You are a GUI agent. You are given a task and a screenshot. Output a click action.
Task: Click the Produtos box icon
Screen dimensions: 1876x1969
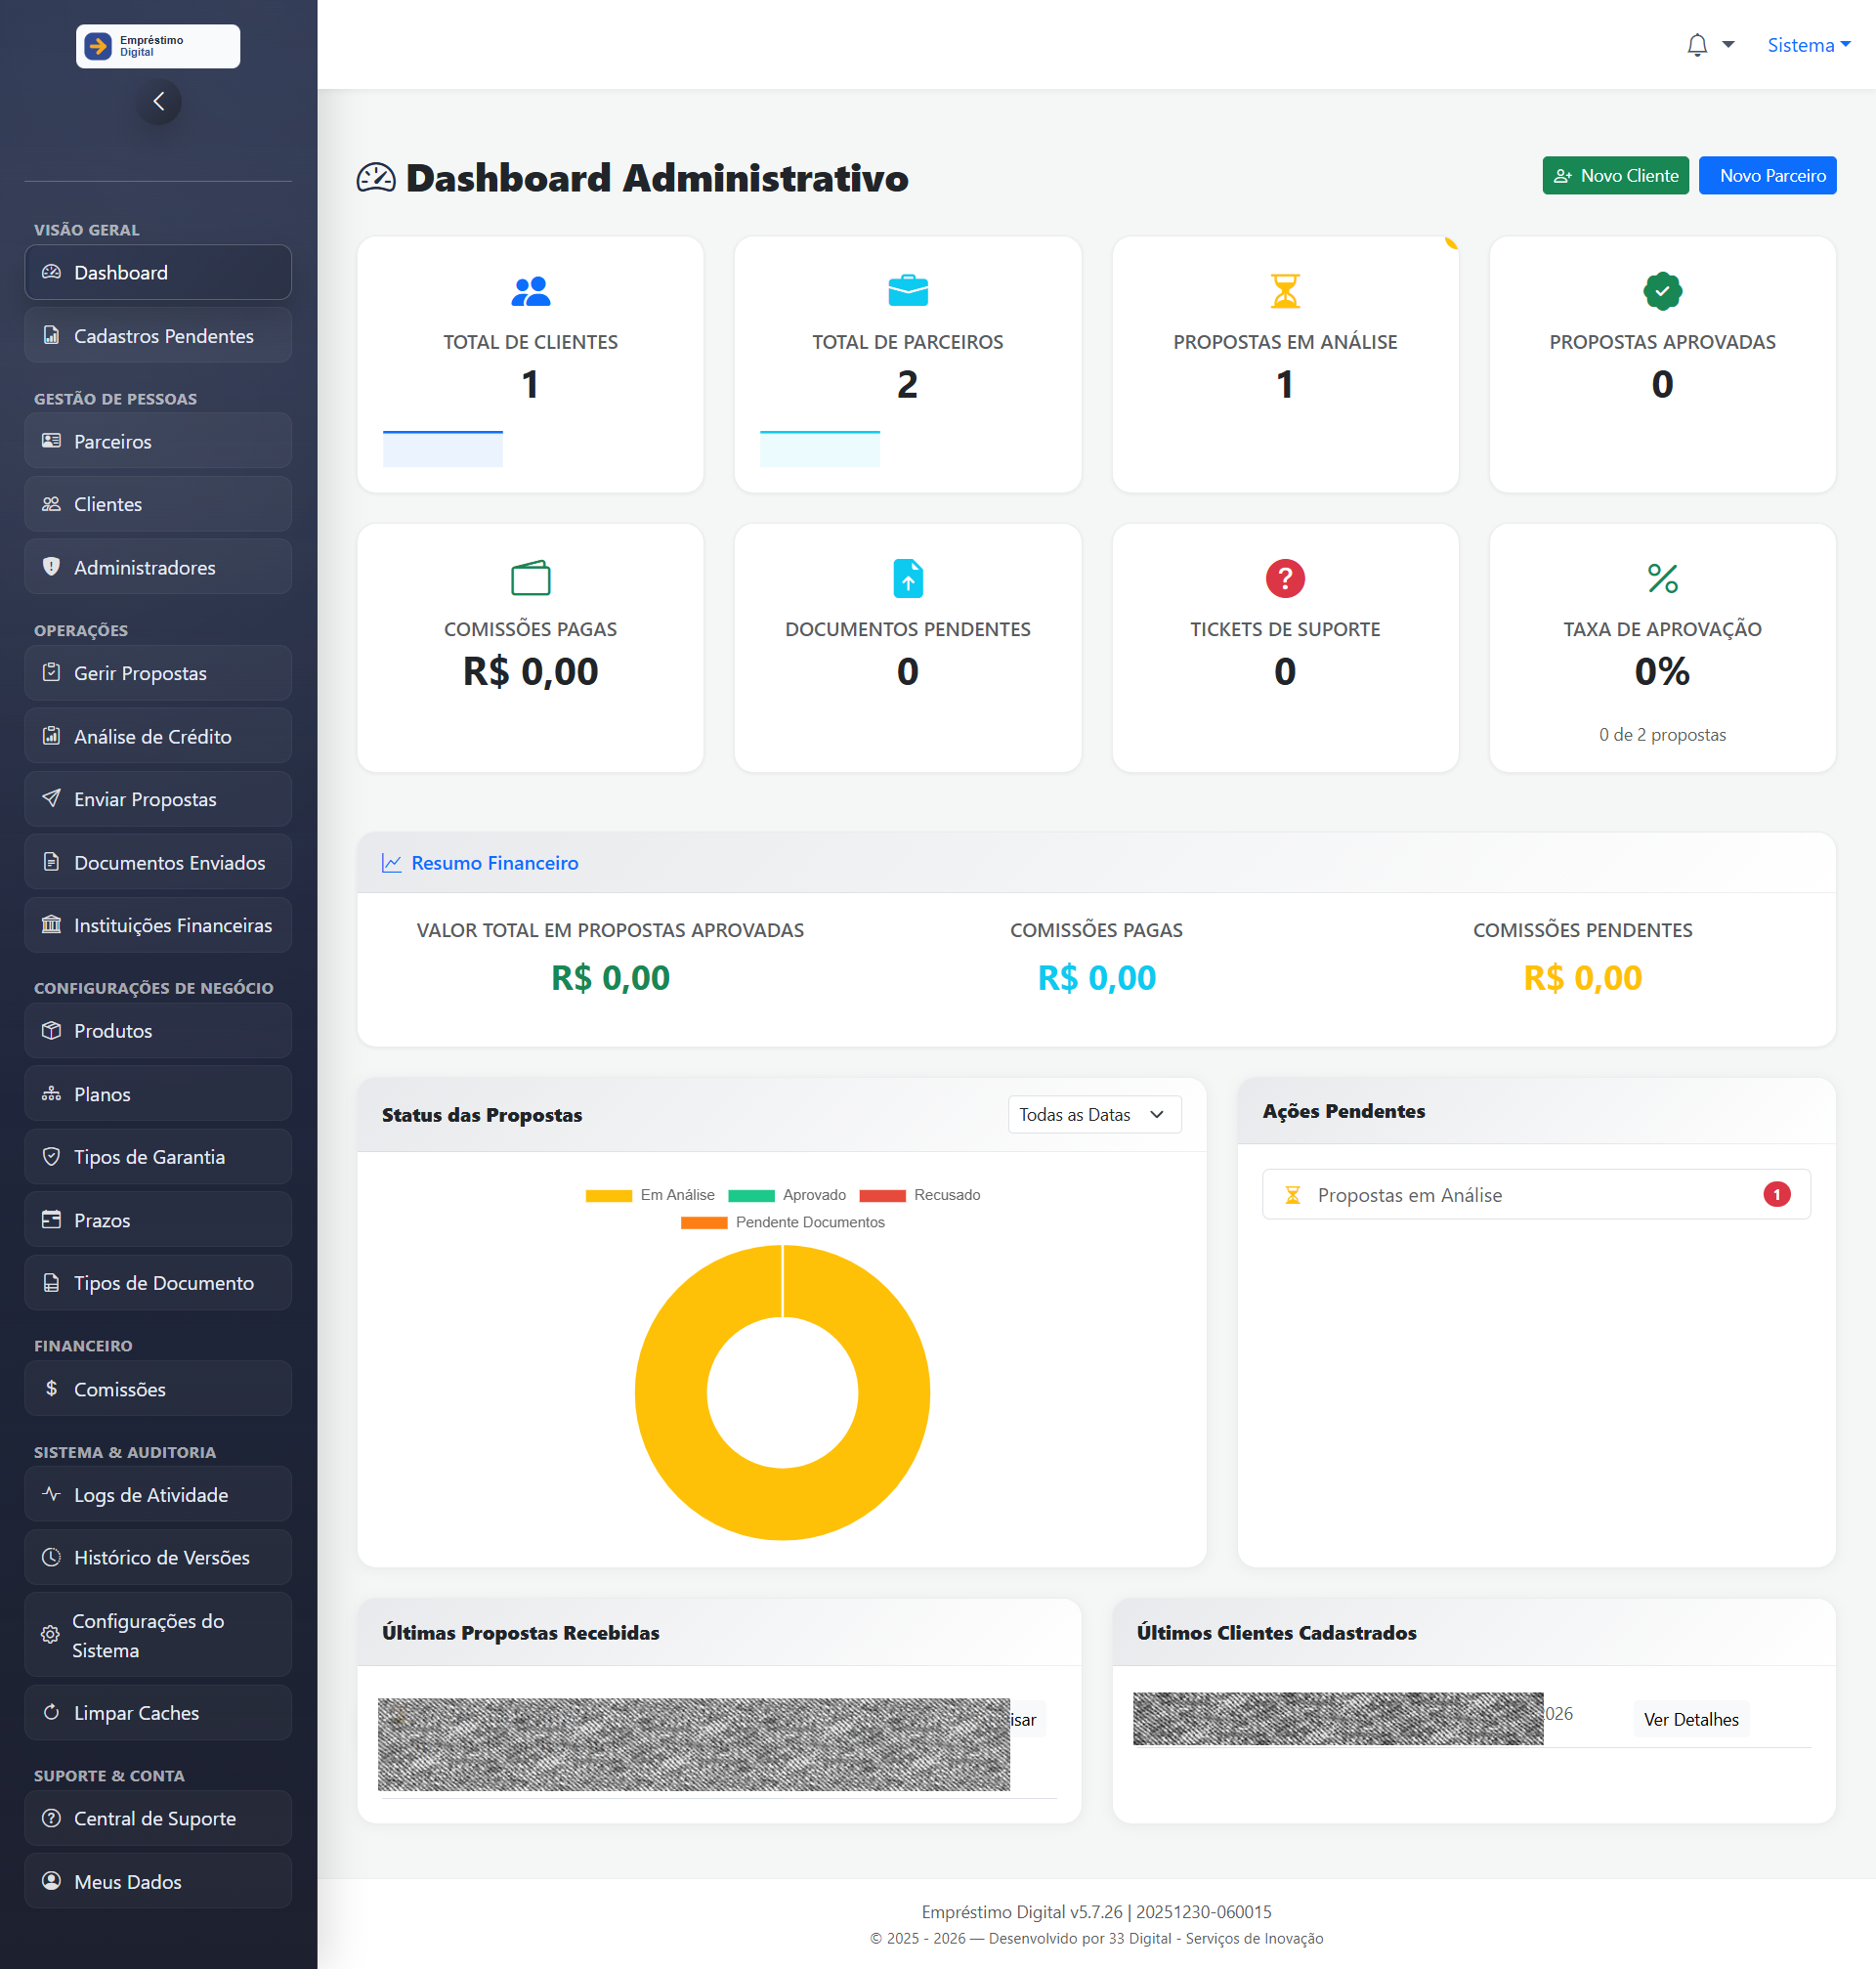[x=51, y=1030]
